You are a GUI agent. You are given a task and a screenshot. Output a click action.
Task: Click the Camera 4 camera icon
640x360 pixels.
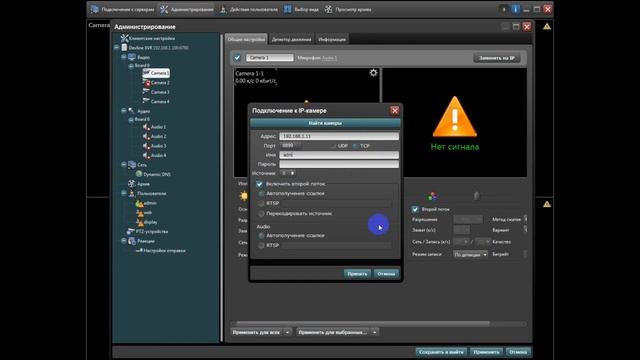[146, 101]
